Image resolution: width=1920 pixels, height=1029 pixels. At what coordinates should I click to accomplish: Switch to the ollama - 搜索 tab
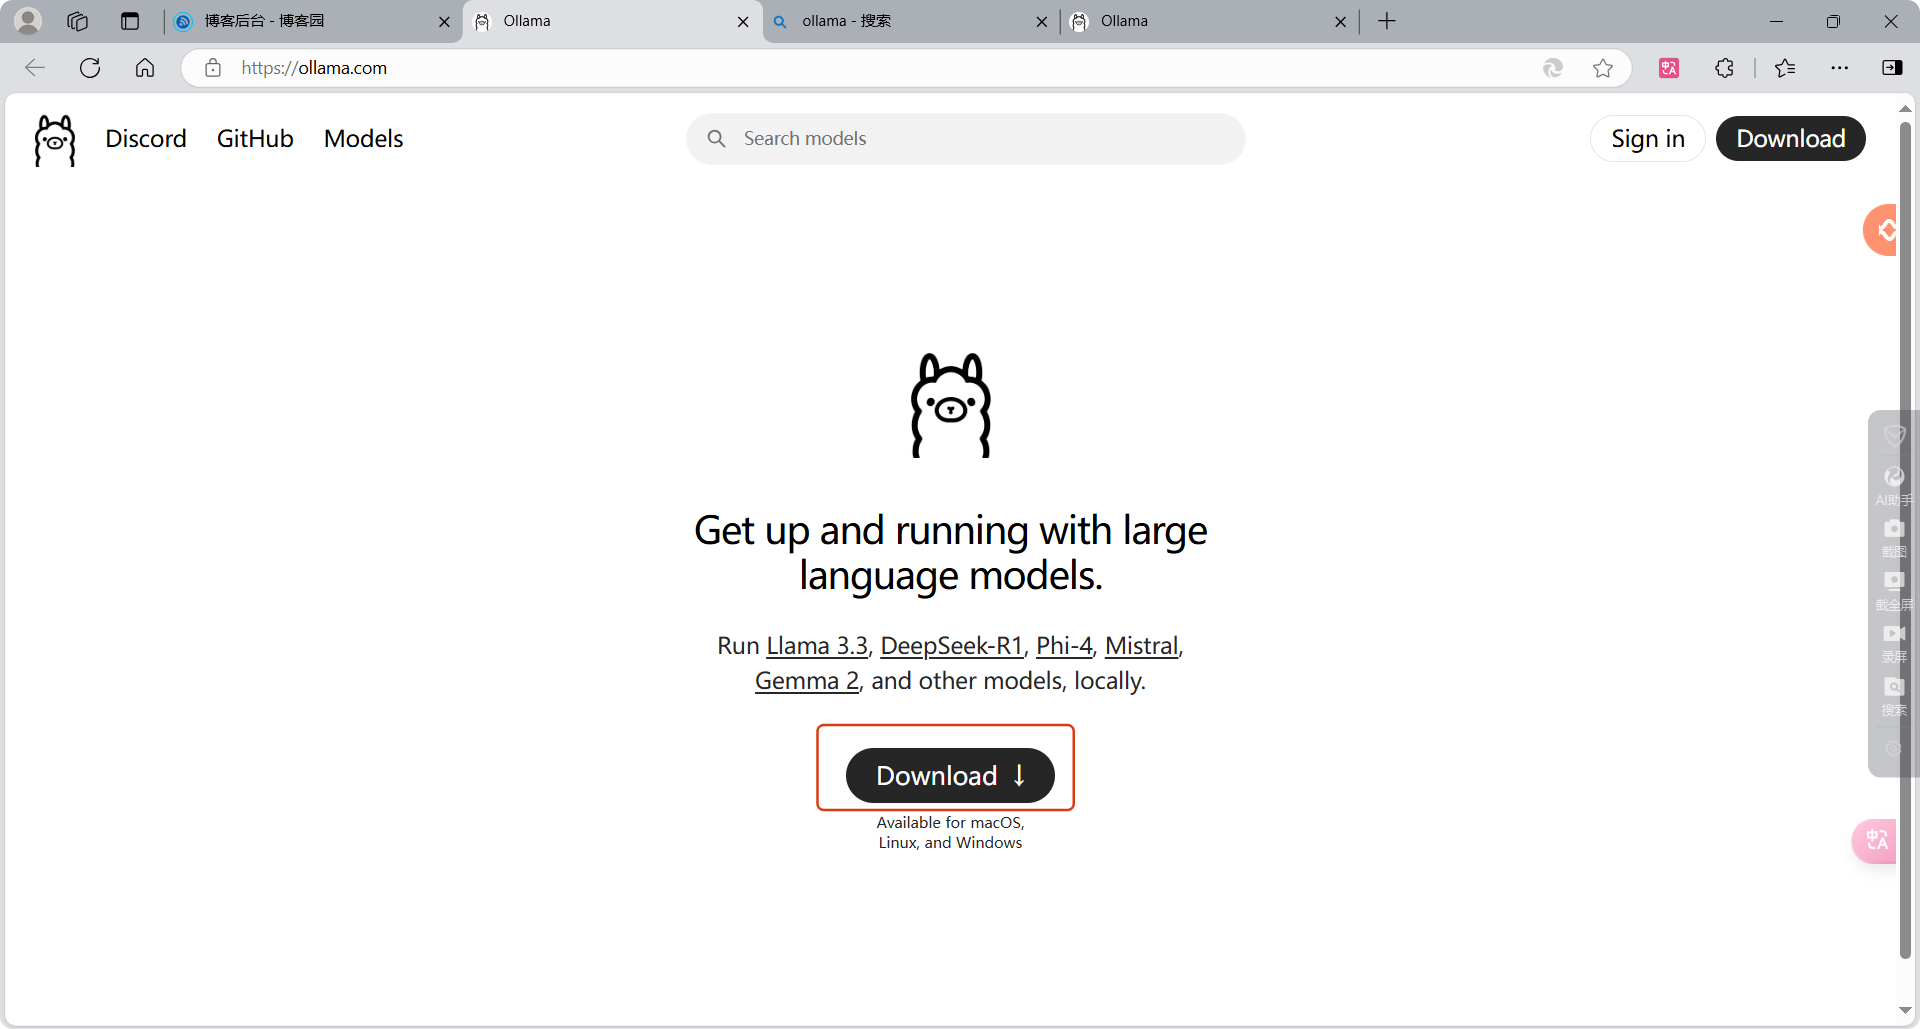[910, 21]
